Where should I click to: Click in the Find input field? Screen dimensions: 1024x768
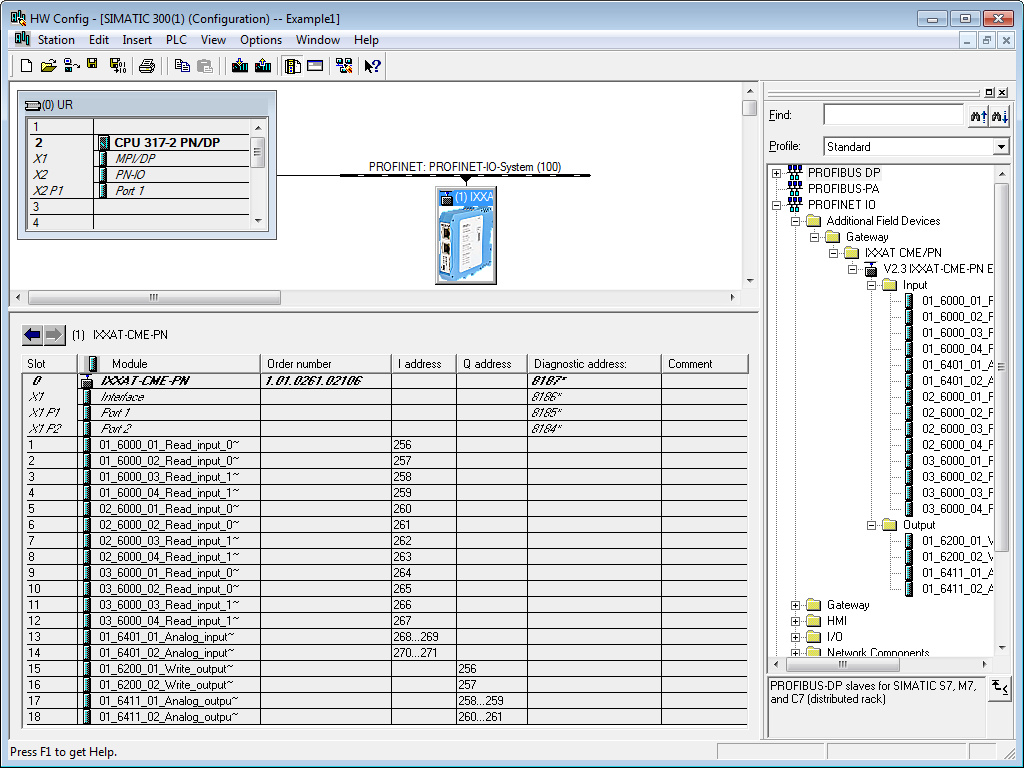[x=893, y=115]
